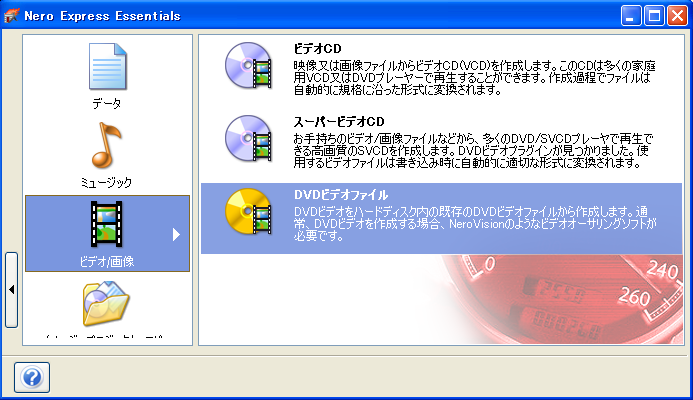This screenshot has height=400, width=693.
Task: Switch to the ミュージック category label
Action: pyautogui.click(x=107, y=183)
